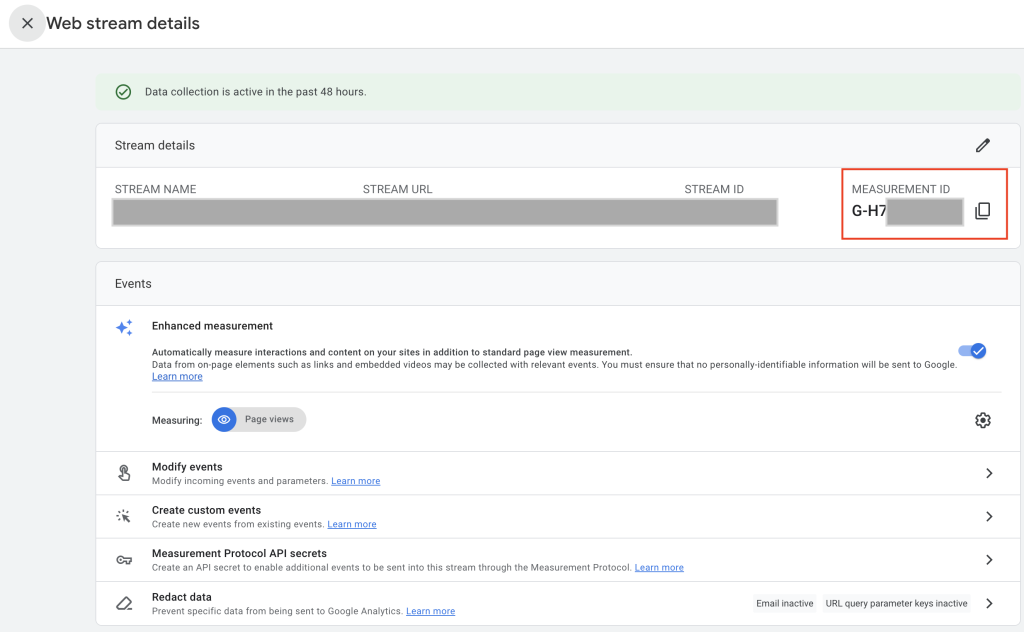
Task: Open Measurement Protocol API secrets row
Action: coord(558,560)
